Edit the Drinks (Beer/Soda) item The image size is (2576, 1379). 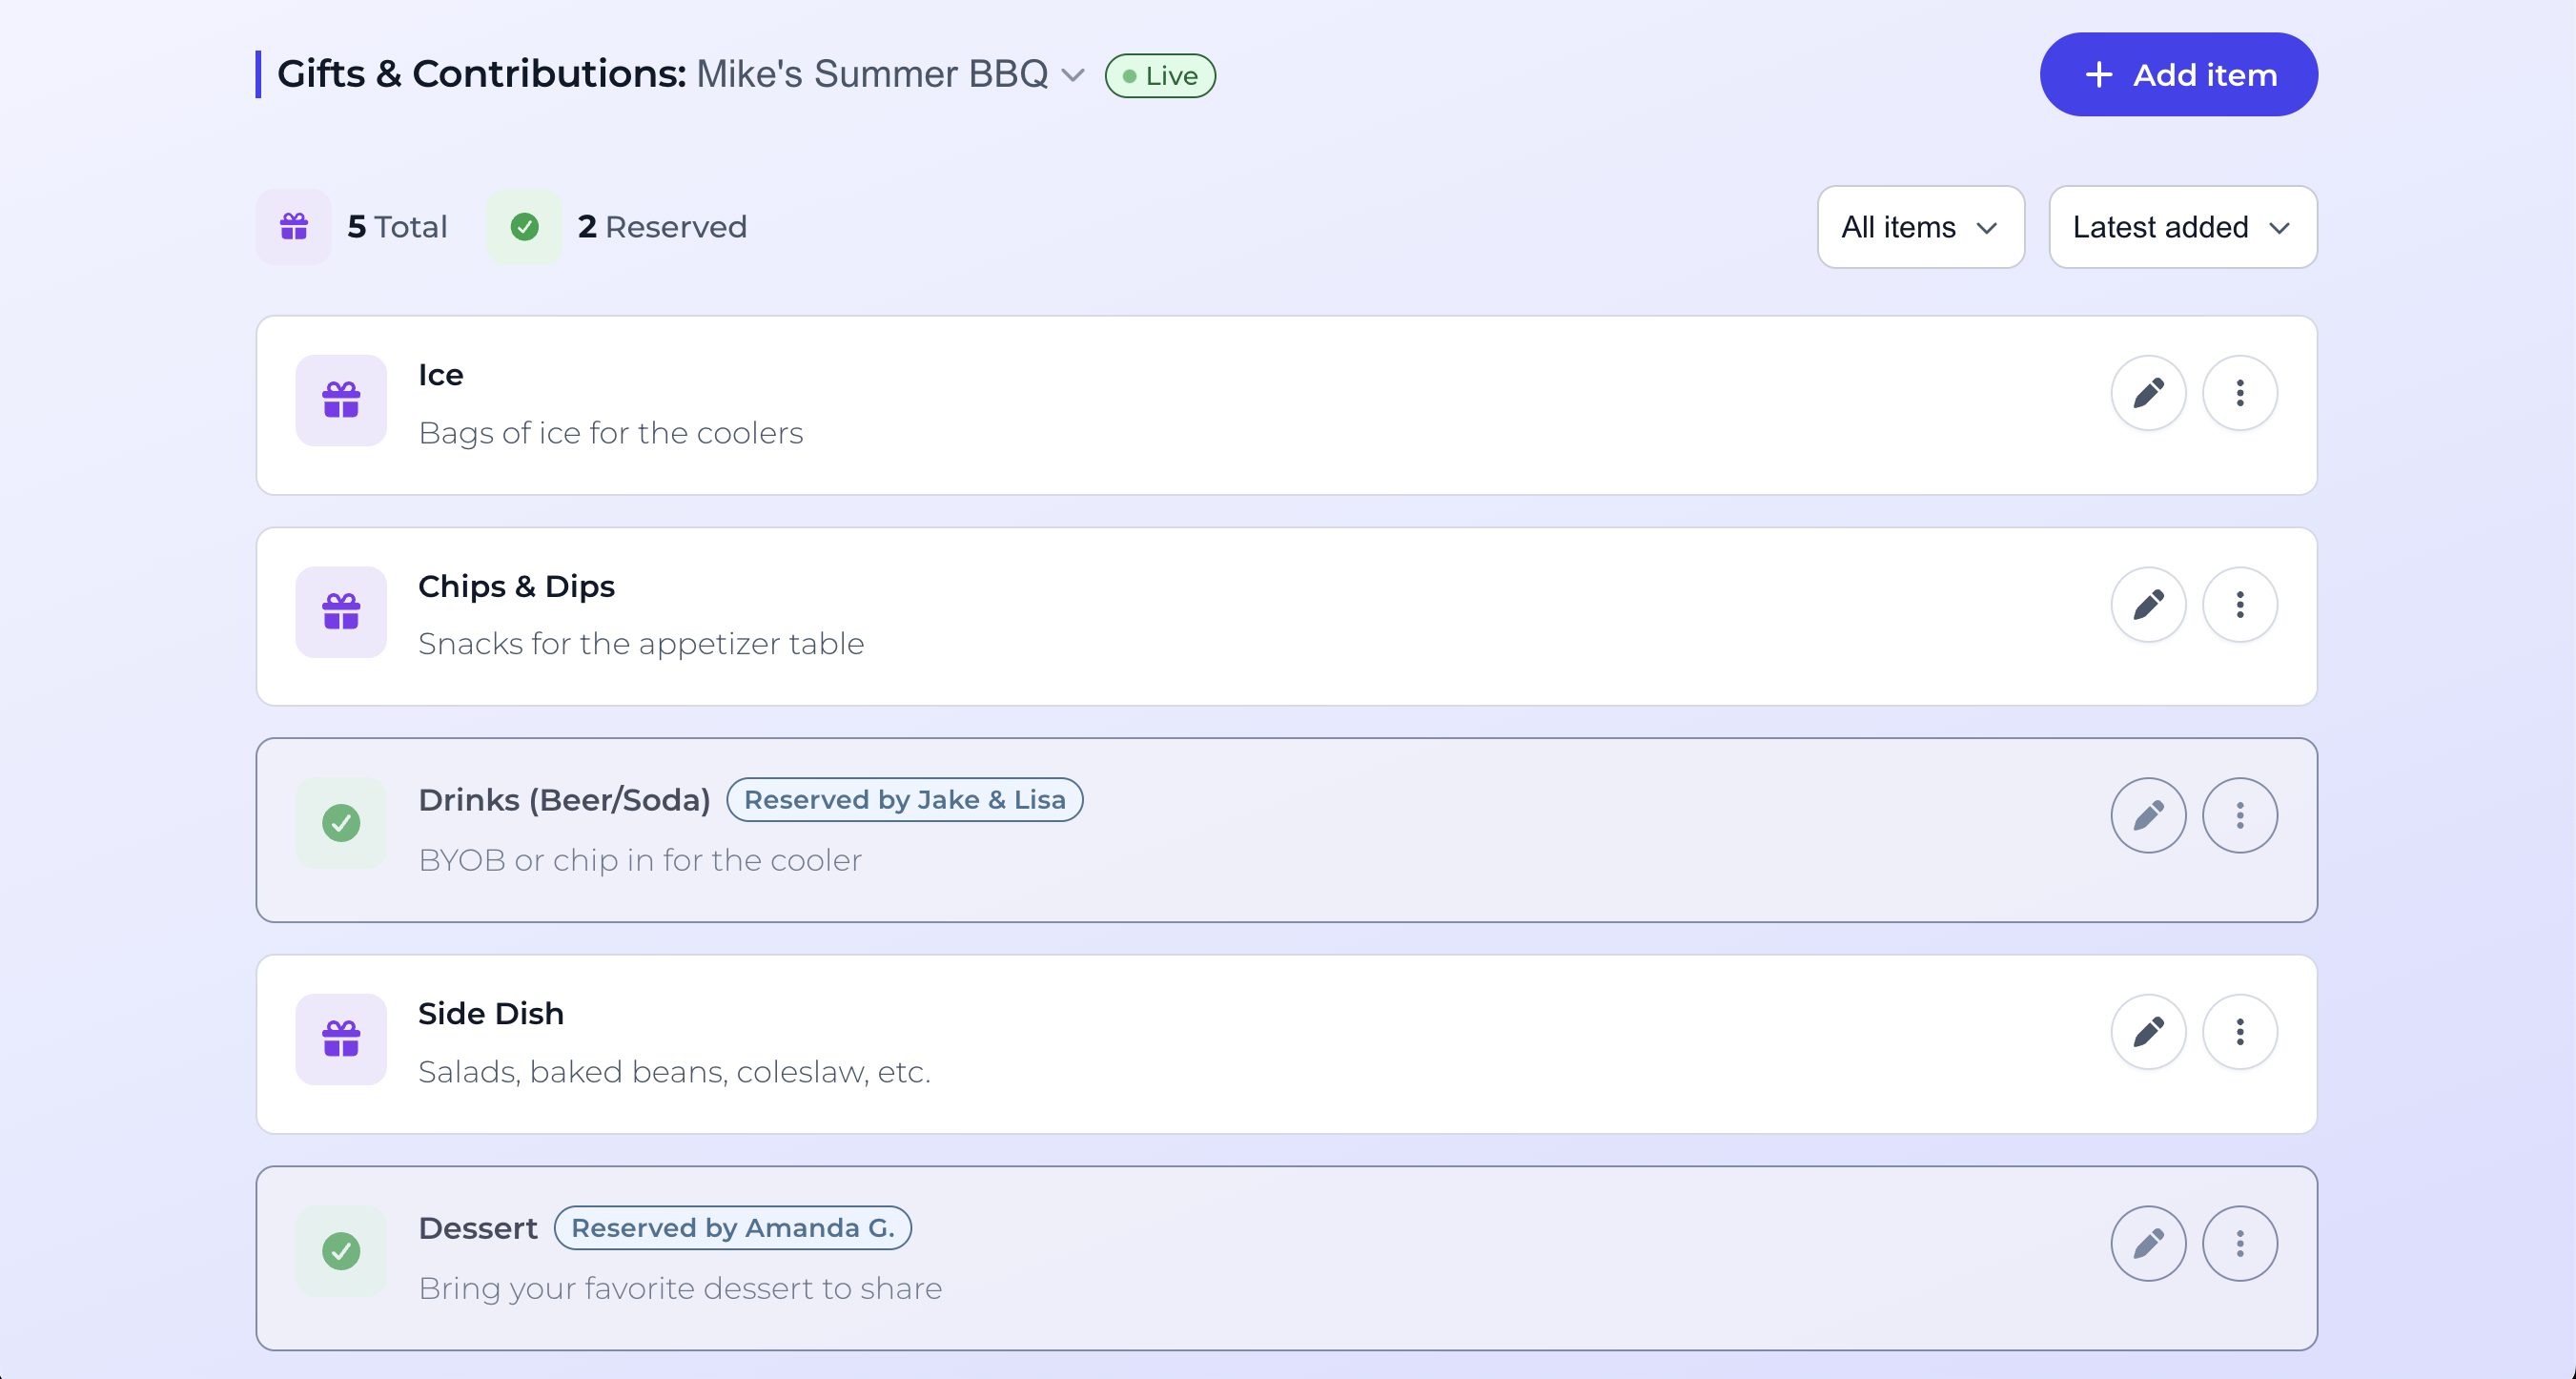(x=2148, y=815)
